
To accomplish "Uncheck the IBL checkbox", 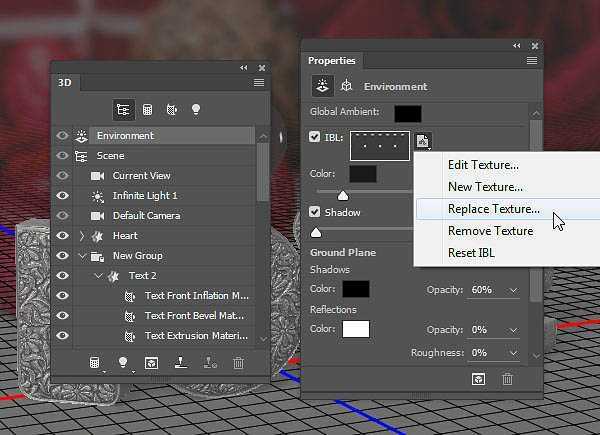I will tap(315, 138).
